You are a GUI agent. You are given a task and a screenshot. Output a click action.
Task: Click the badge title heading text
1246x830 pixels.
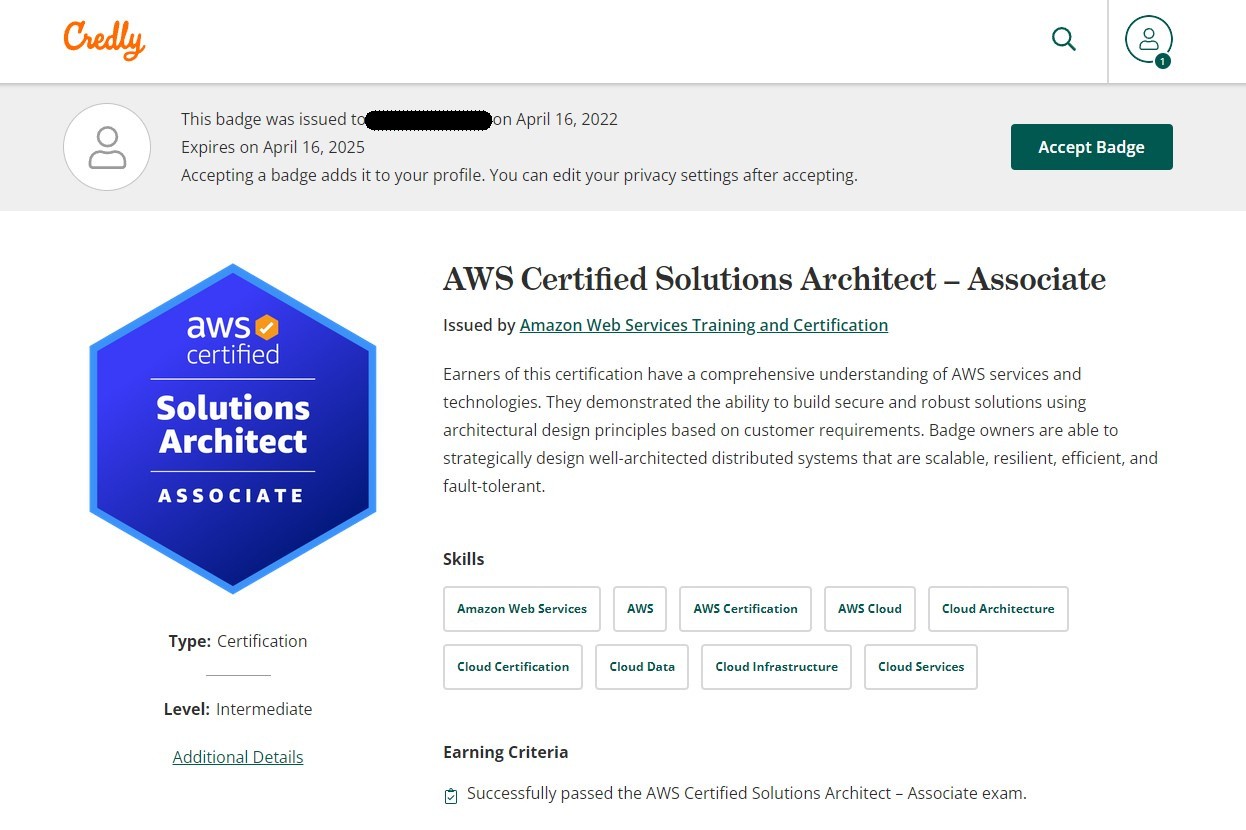(774, 279)
